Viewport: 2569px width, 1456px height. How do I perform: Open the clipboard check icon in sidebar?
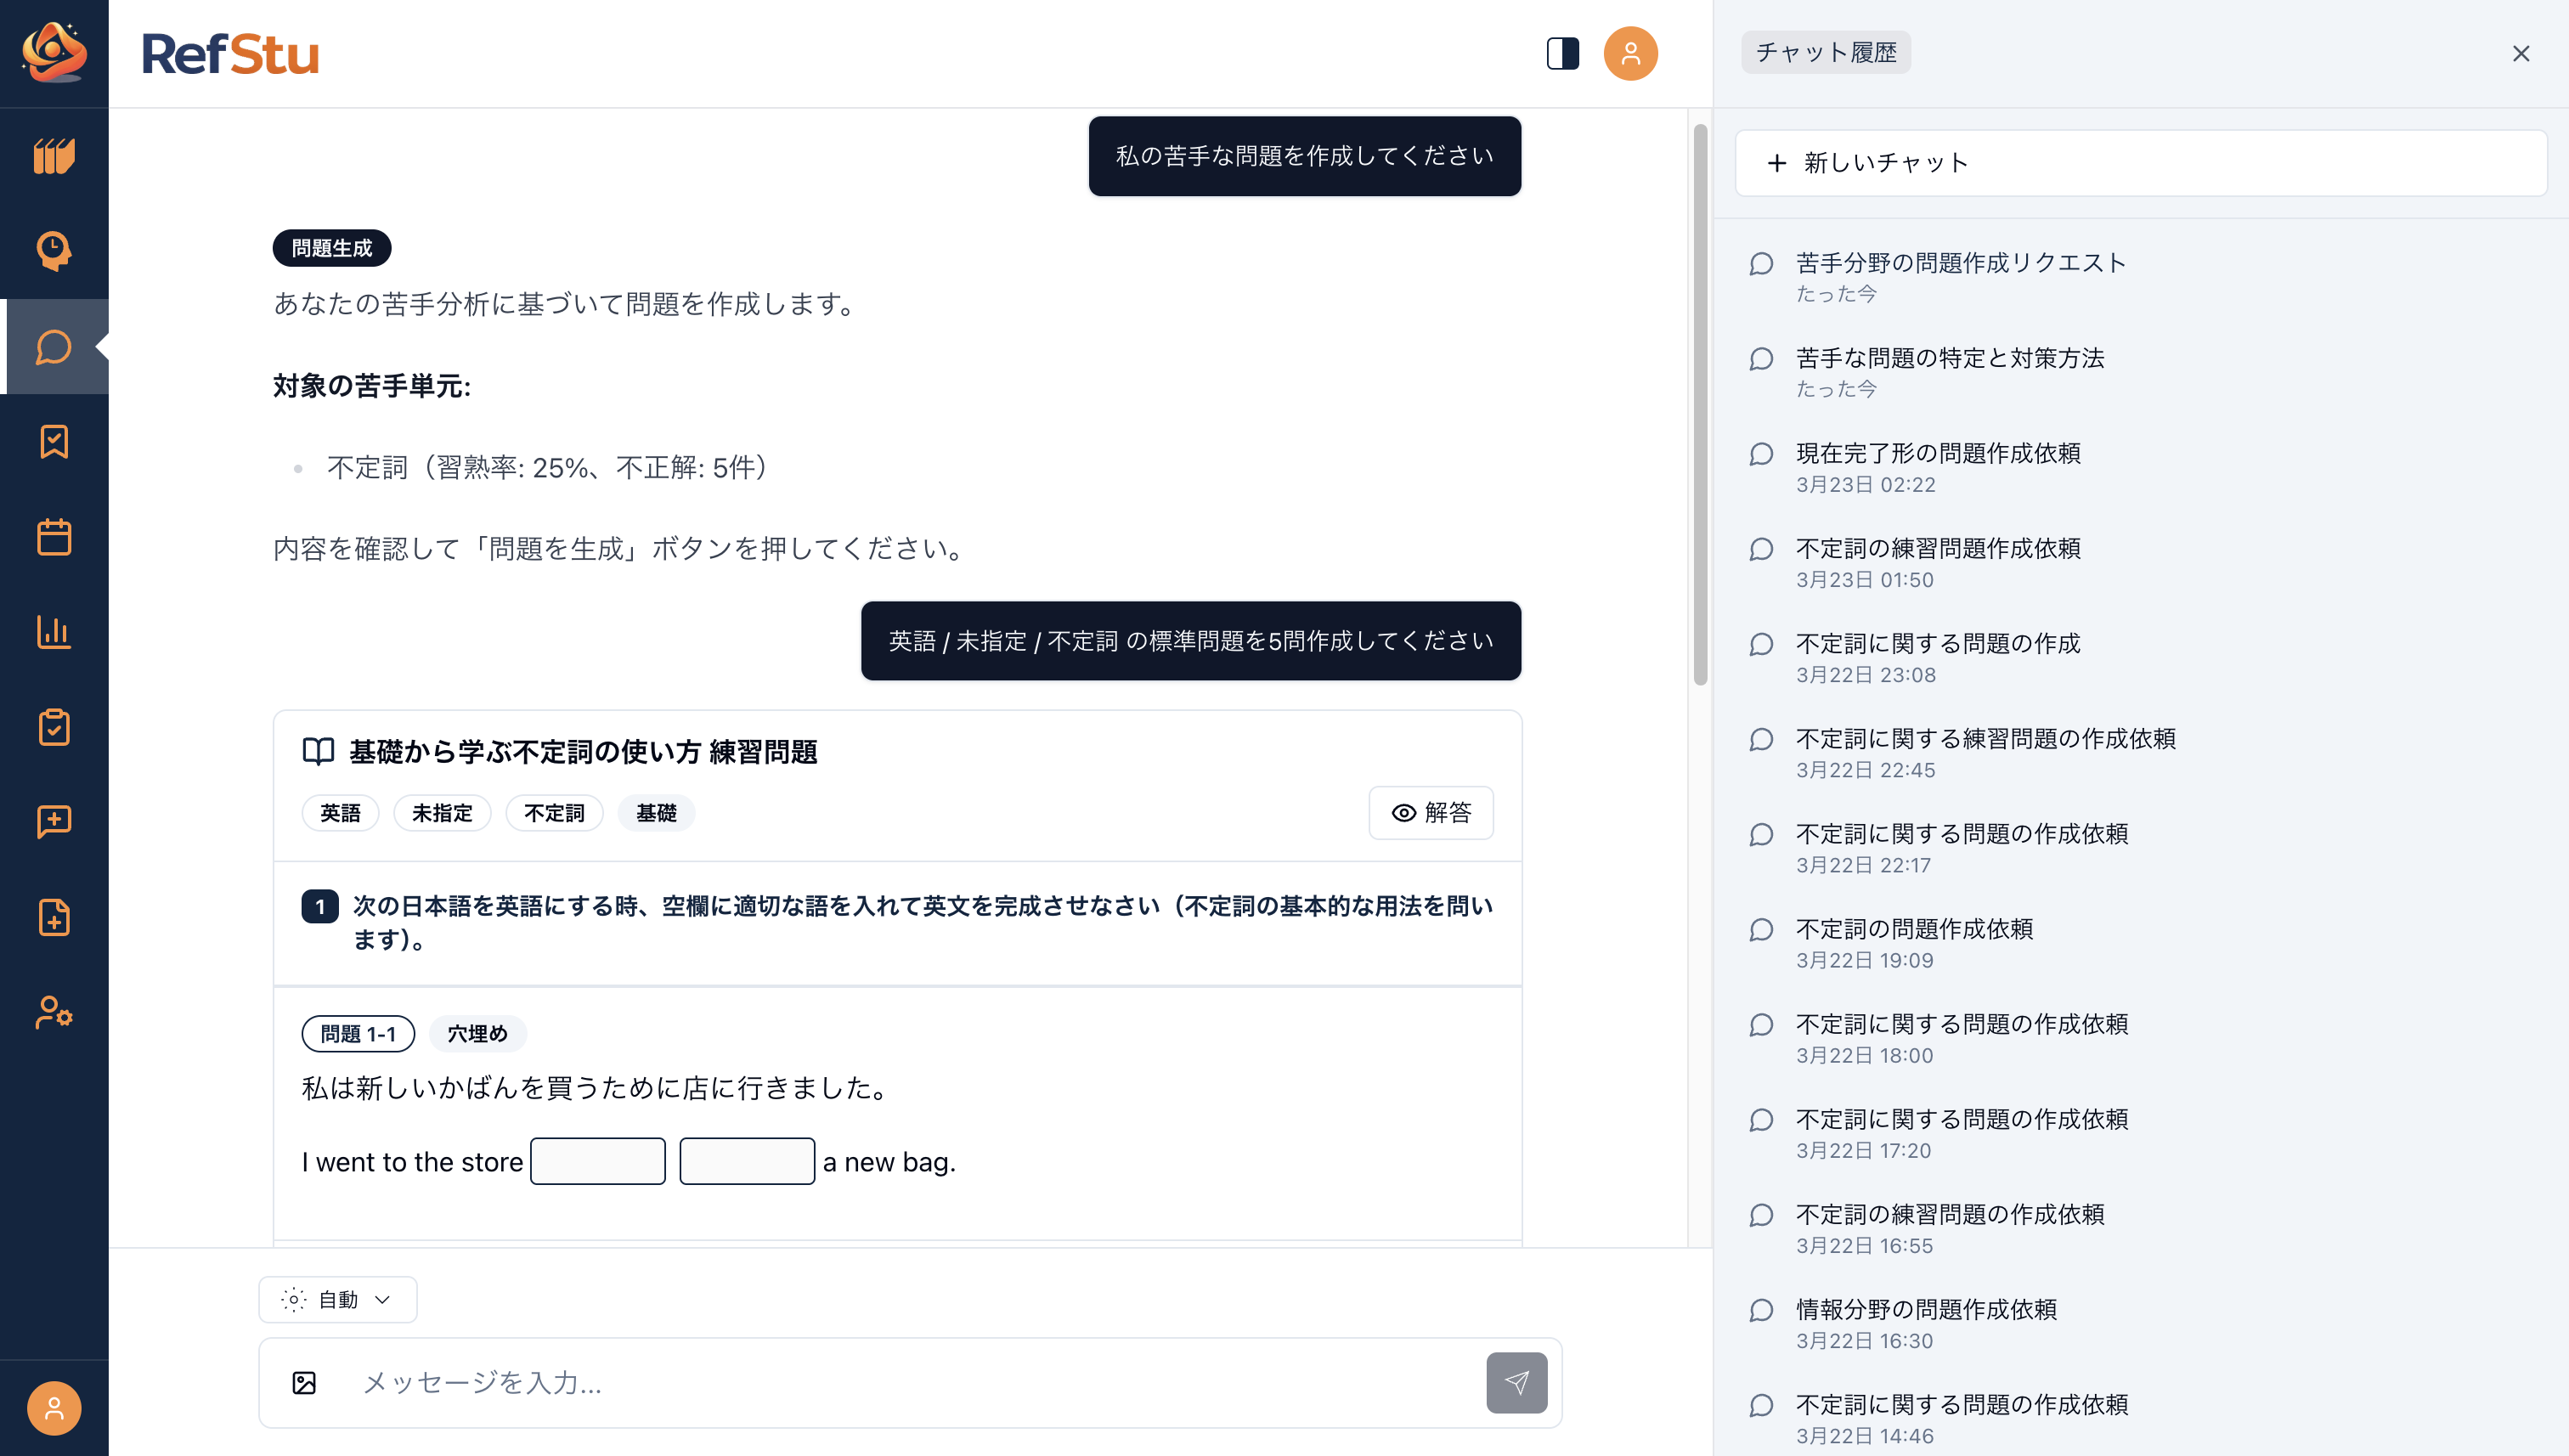point(54,727)
